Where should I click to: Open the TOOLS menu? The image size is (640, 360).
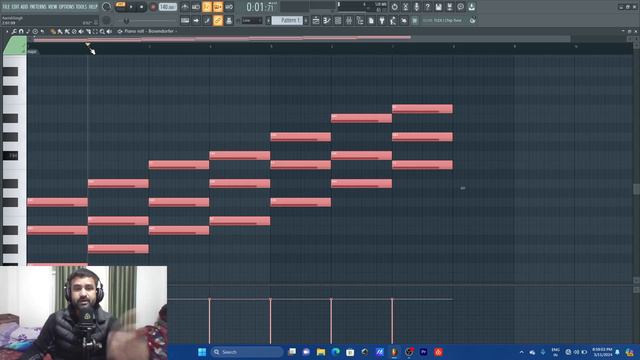click(82, 7)
